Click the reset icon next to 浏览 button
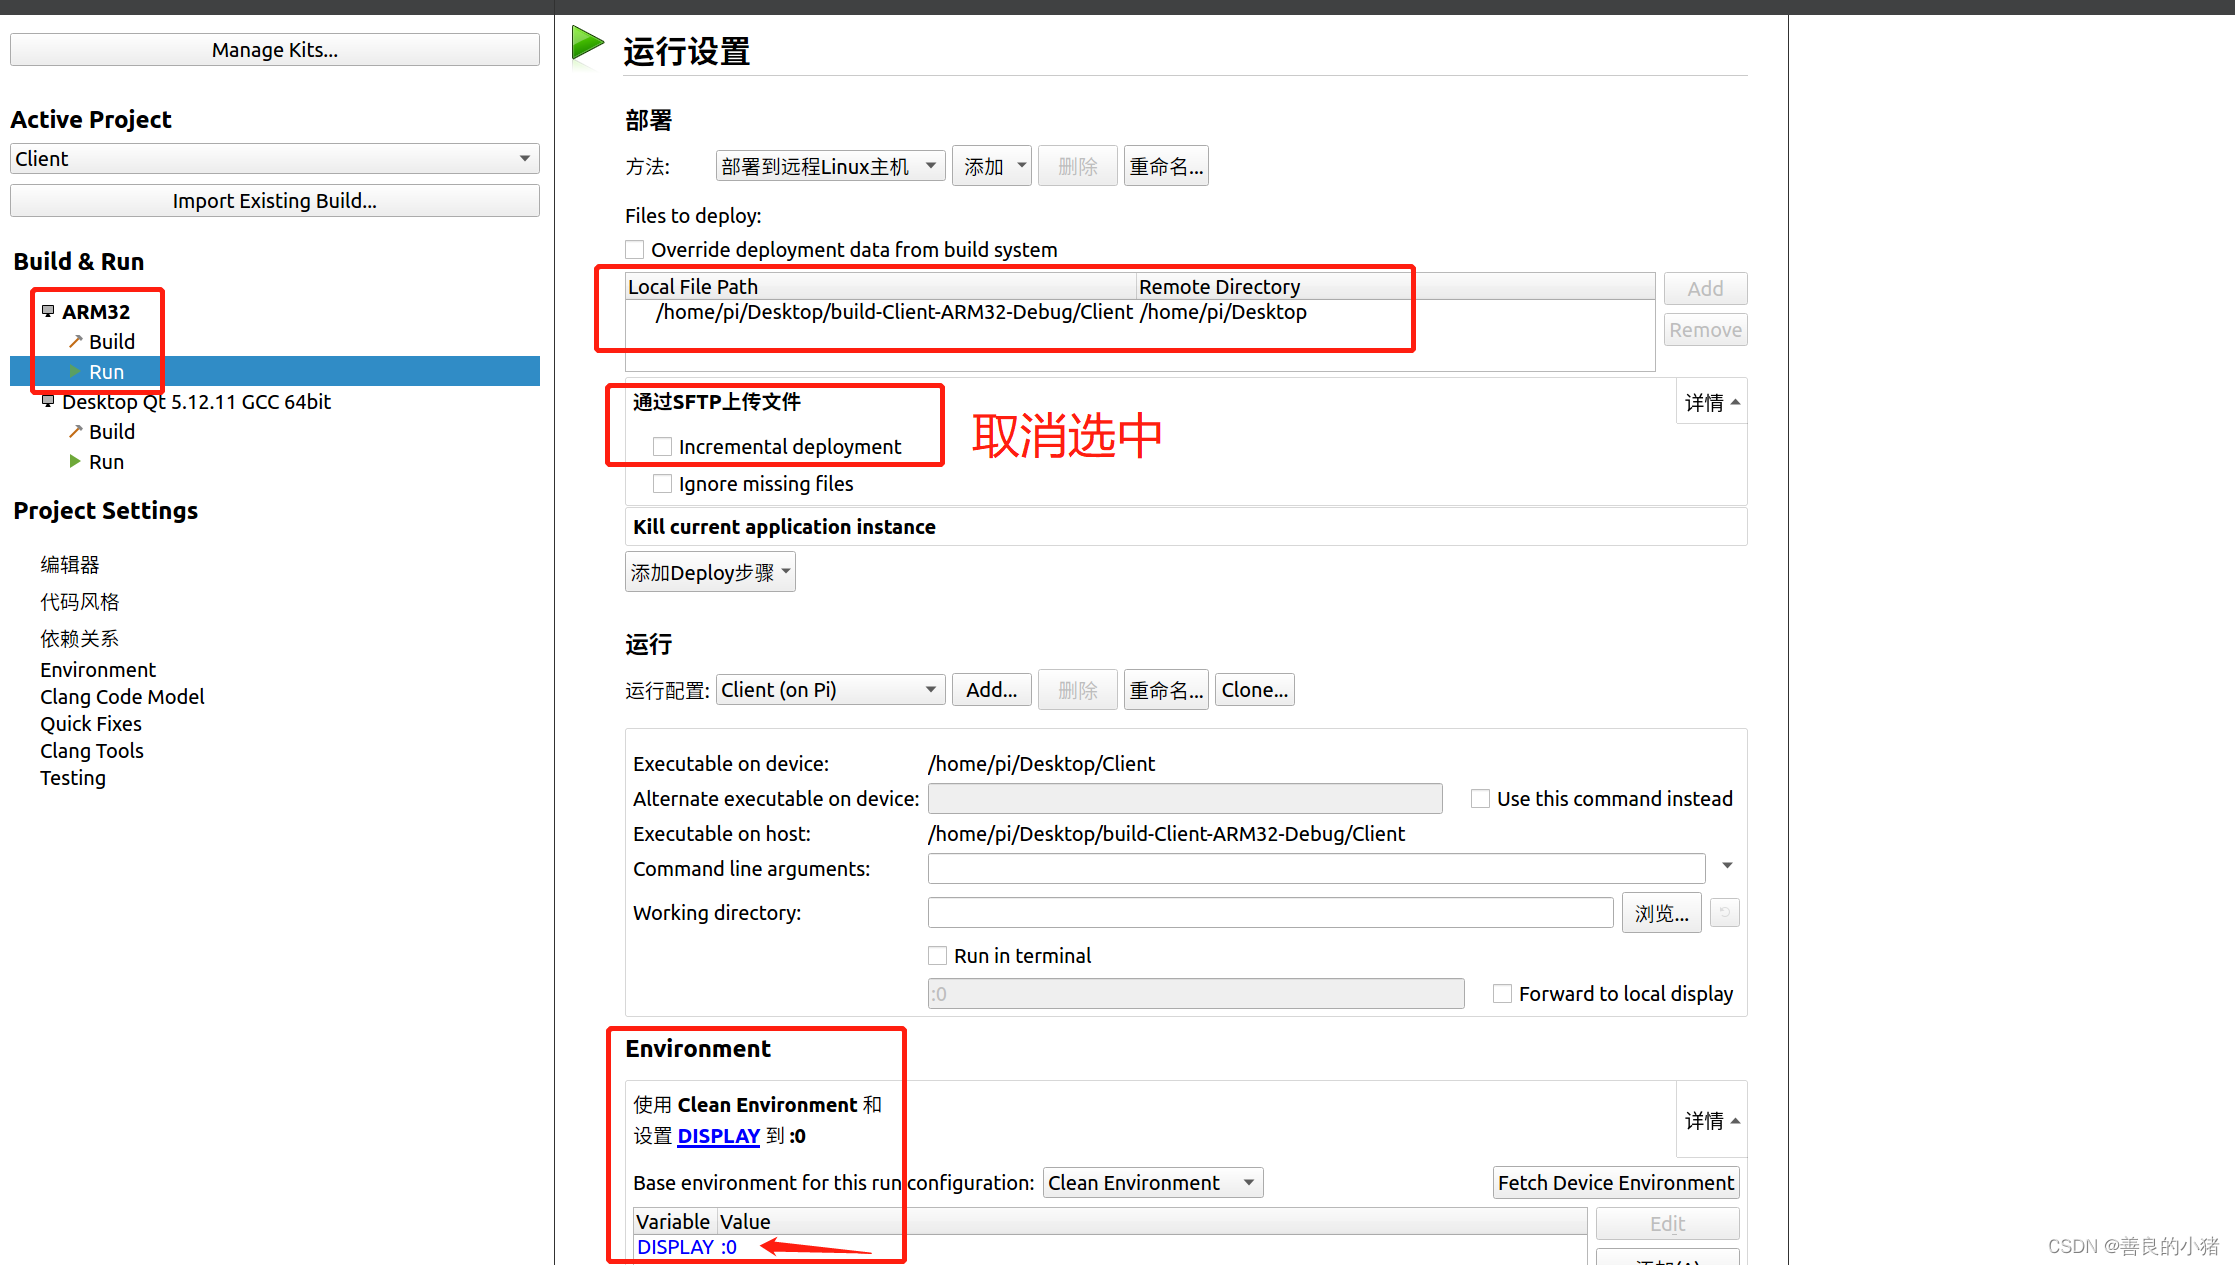 click(1724, 913)
